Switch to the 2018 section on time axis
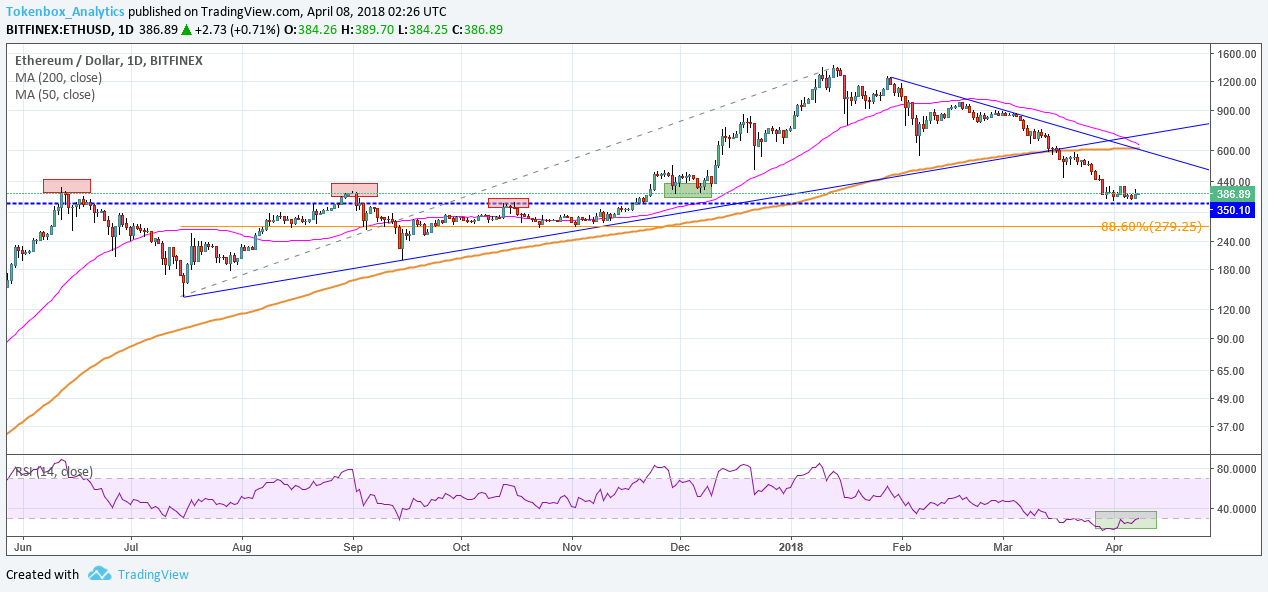This screenshot has height=592, width=1268. (789, 547)
